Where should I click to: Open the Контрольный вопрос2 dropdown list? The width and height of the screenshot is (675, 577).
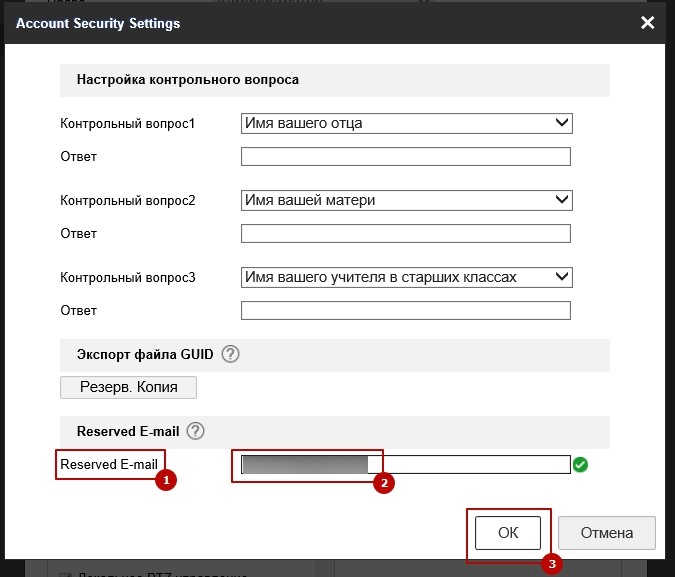(406, 200)
